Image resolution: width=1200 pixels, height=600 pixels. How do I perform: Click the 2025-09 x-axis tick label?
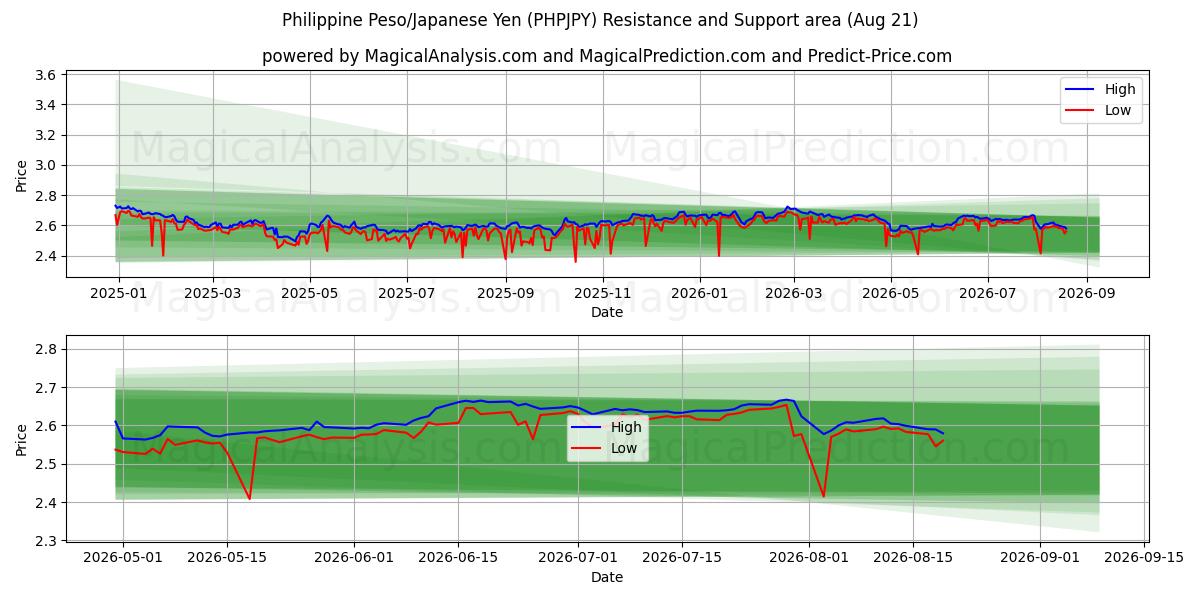pos(505,293)
